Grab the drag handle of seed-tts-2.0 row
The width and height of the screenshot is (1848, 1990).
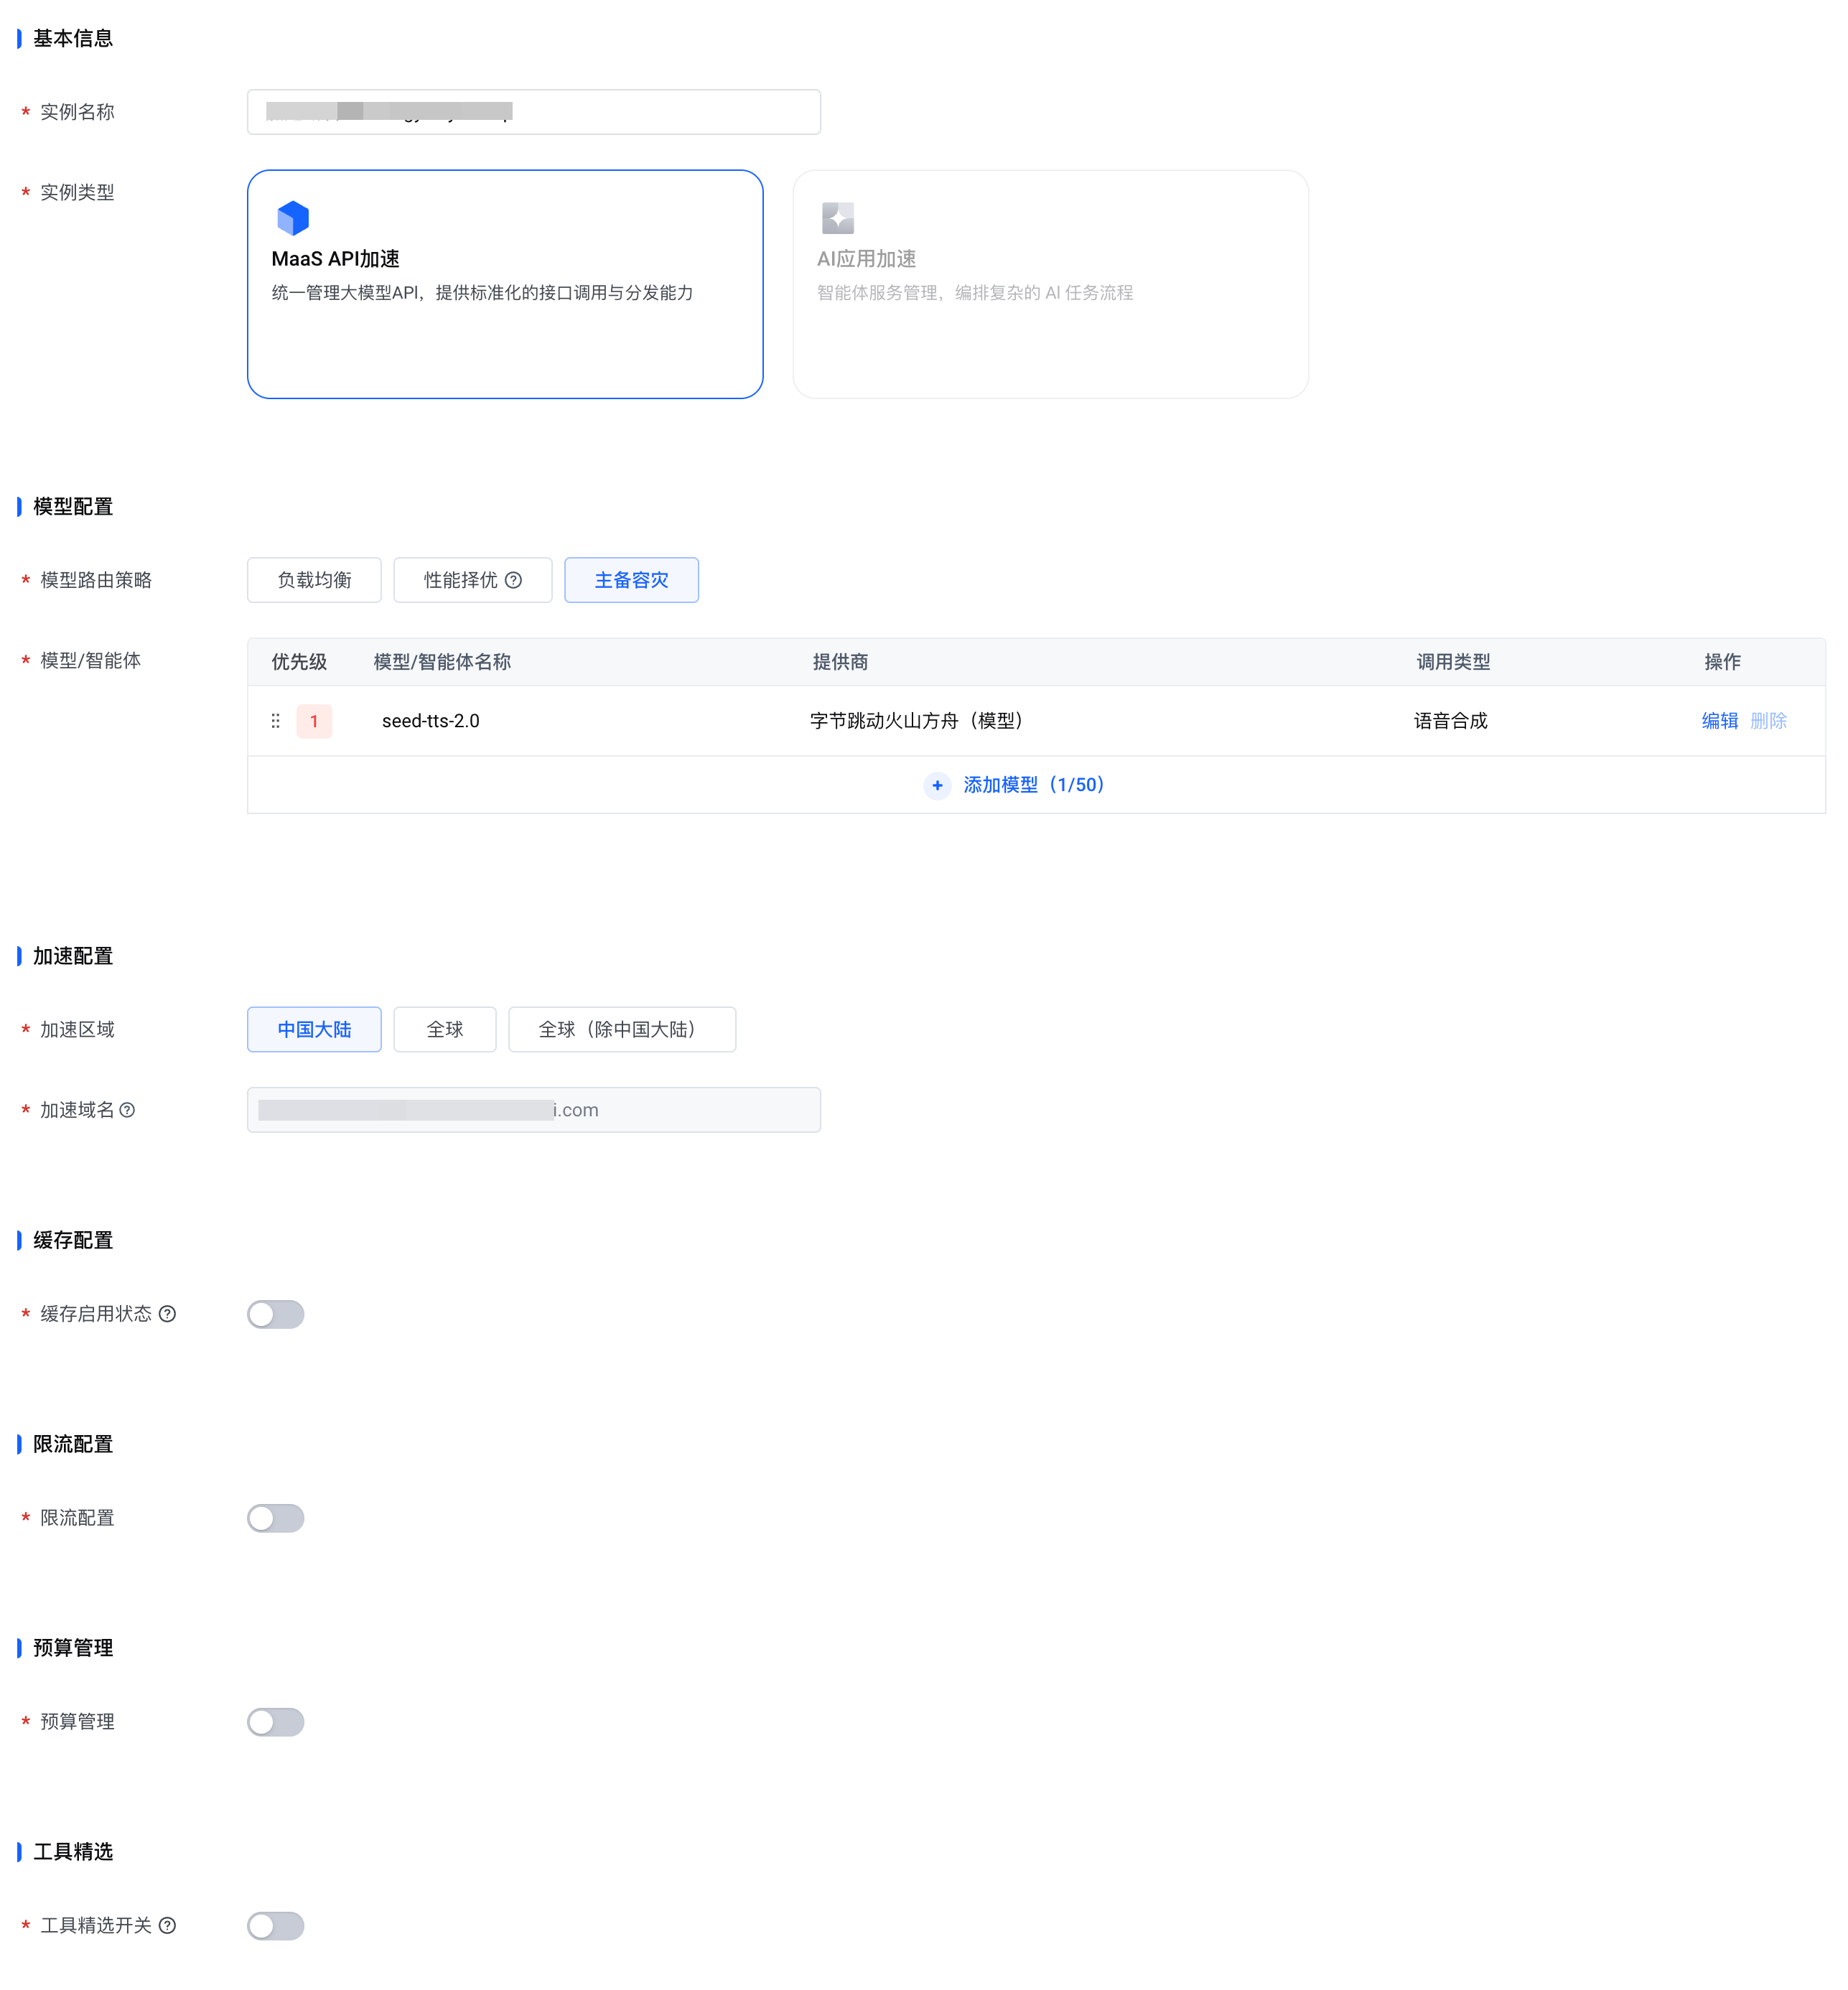coord(275,721)
